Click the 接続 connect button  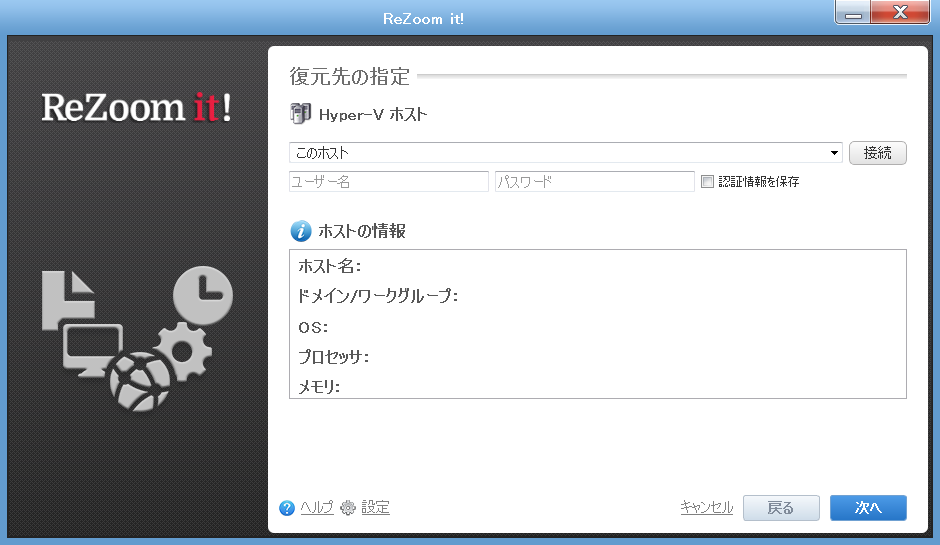point(878,153)
